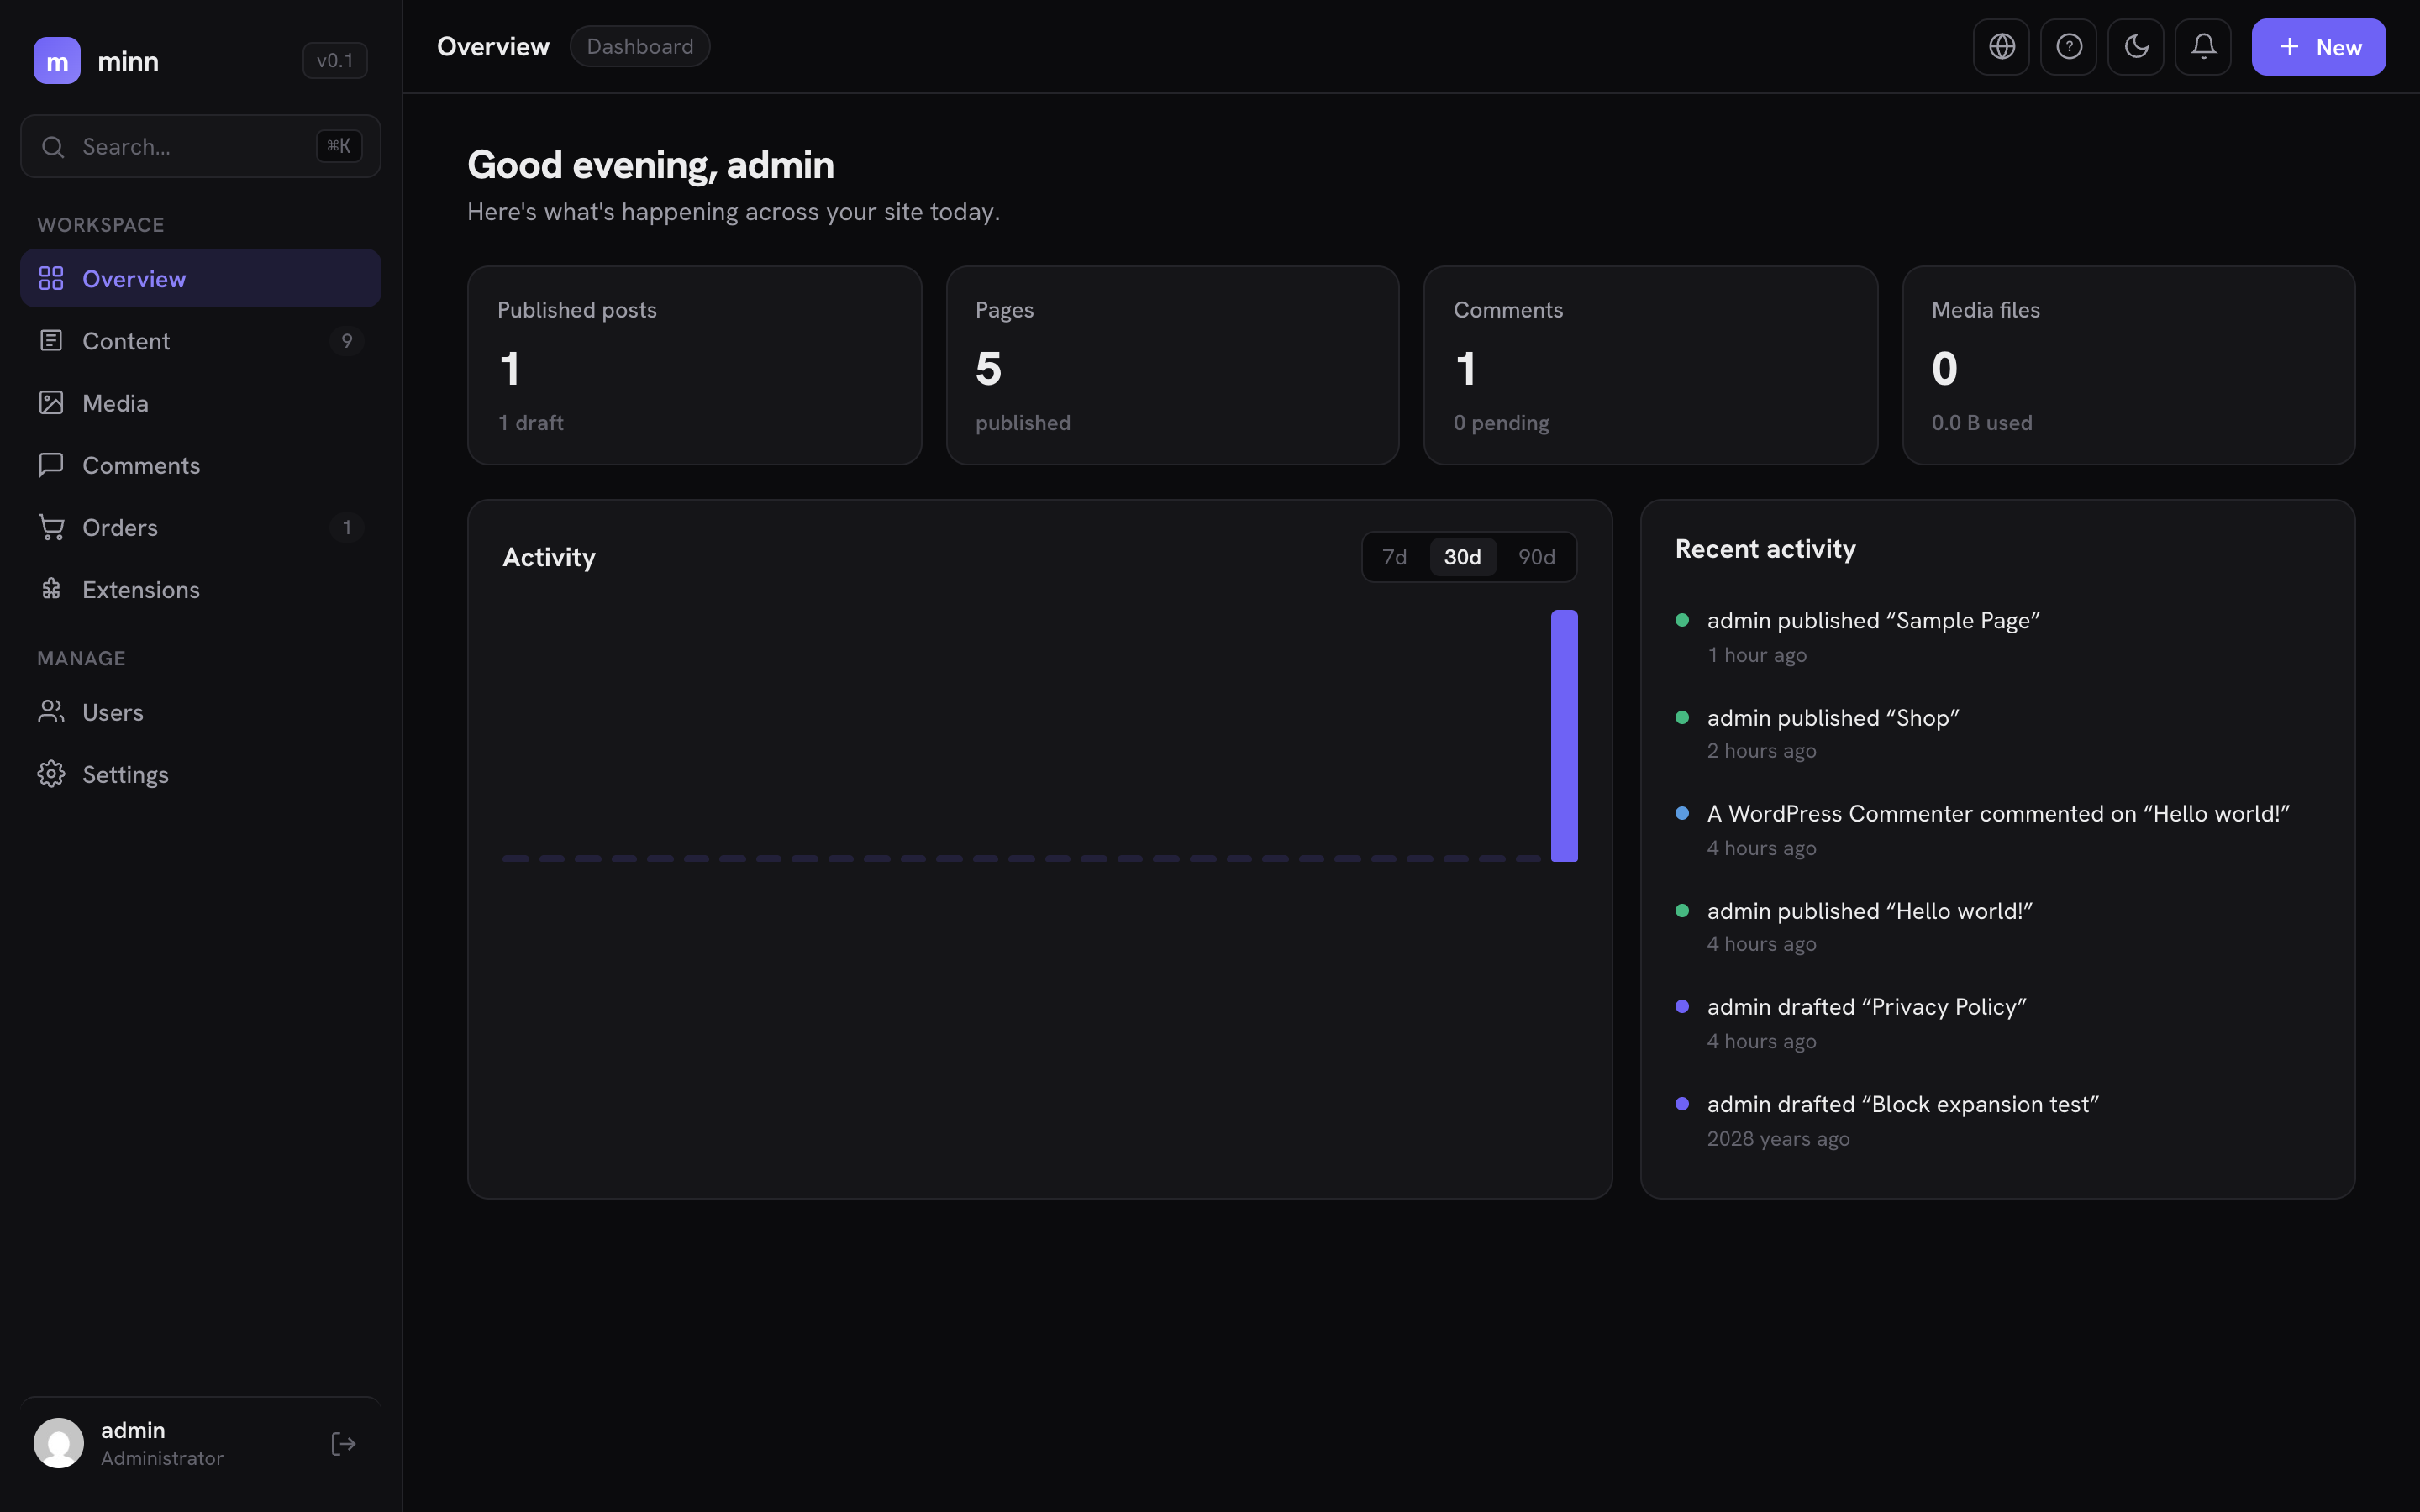The height and width of the screenshot is (1512, 2420).
Task: Click the tall purple activity chart bar
Action: pos(1564,735)
